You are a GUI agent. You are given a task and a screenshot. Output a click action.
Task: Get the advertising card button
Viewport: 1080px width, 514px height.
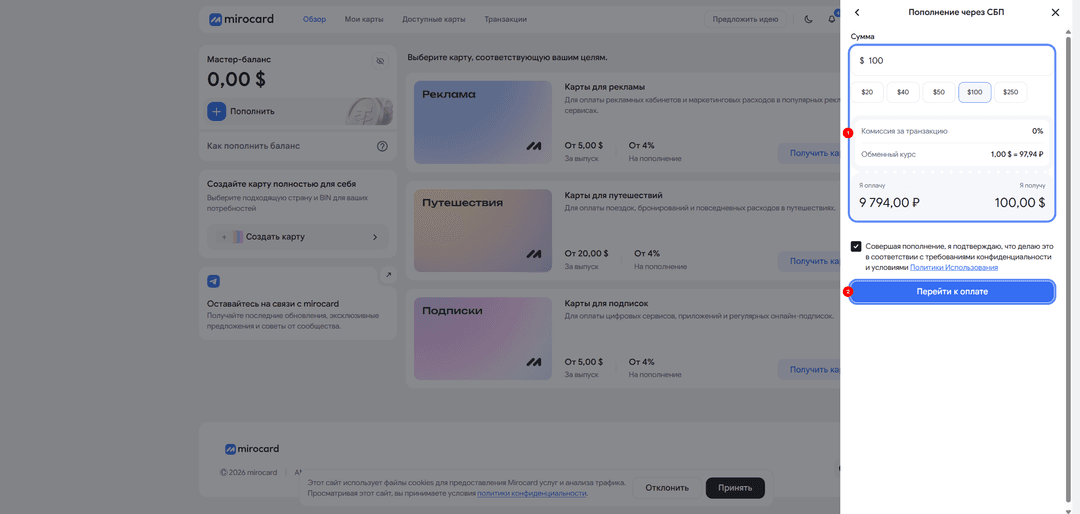(x=809, y=153)
